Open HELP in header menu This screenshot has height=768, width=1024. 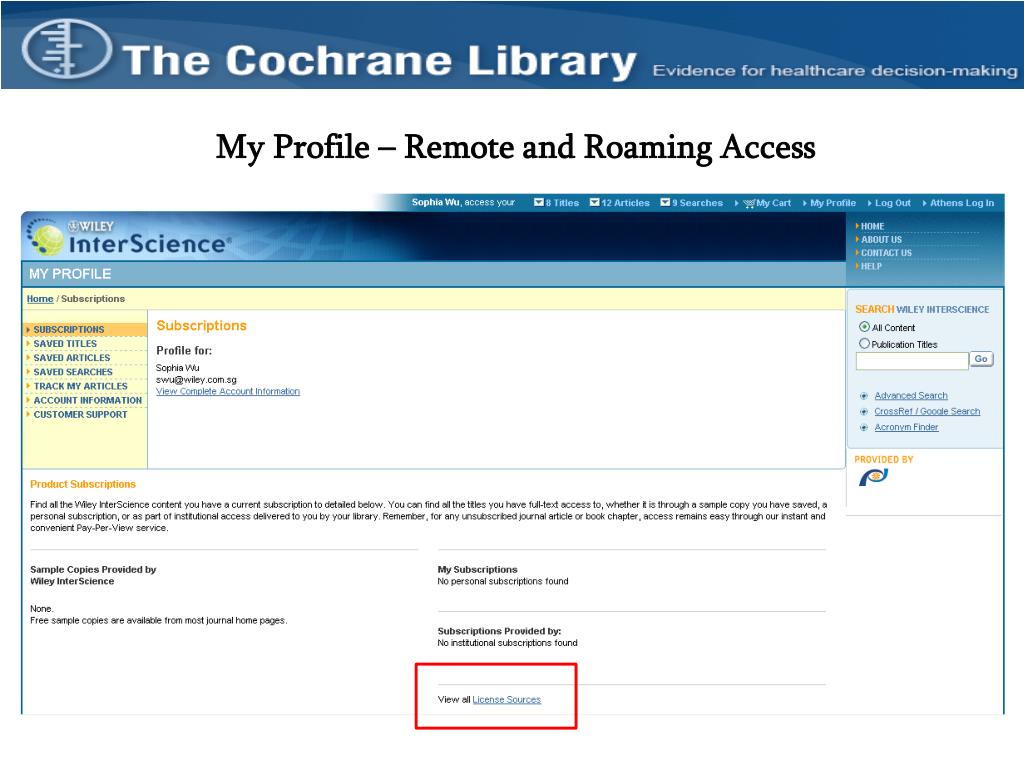[871, 266]
